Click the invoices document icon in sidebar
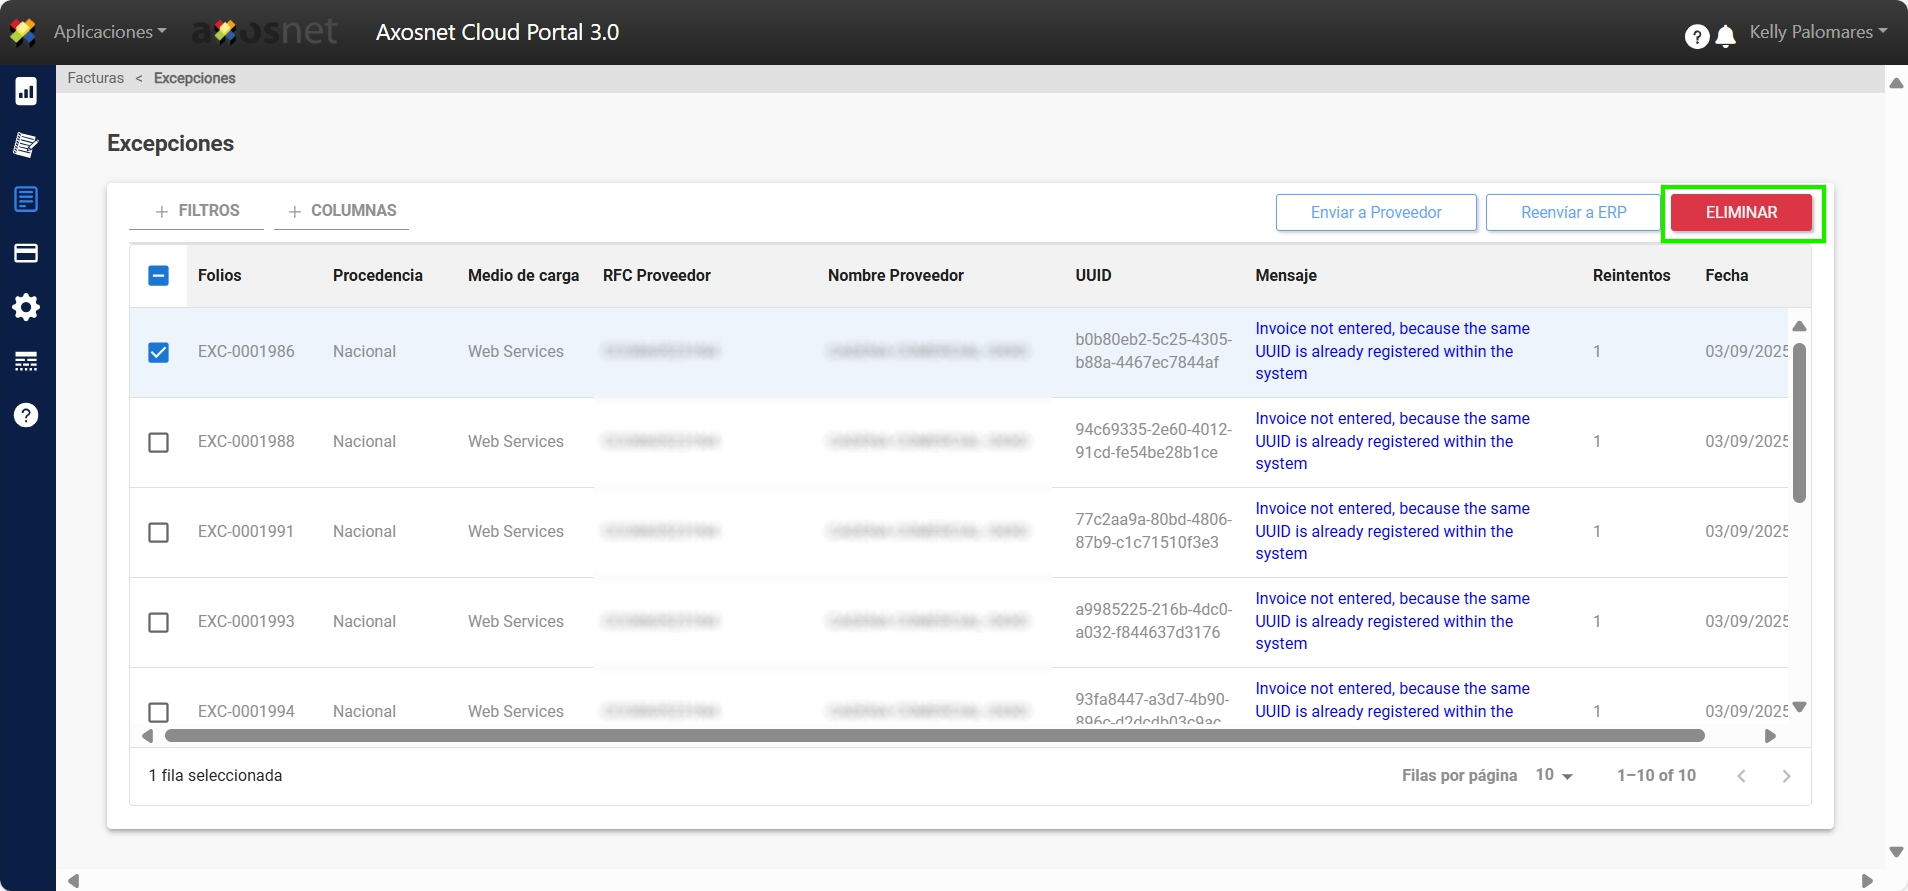Image resolution: width=1908 pixels, height=891 pixels. pos(26,199)
